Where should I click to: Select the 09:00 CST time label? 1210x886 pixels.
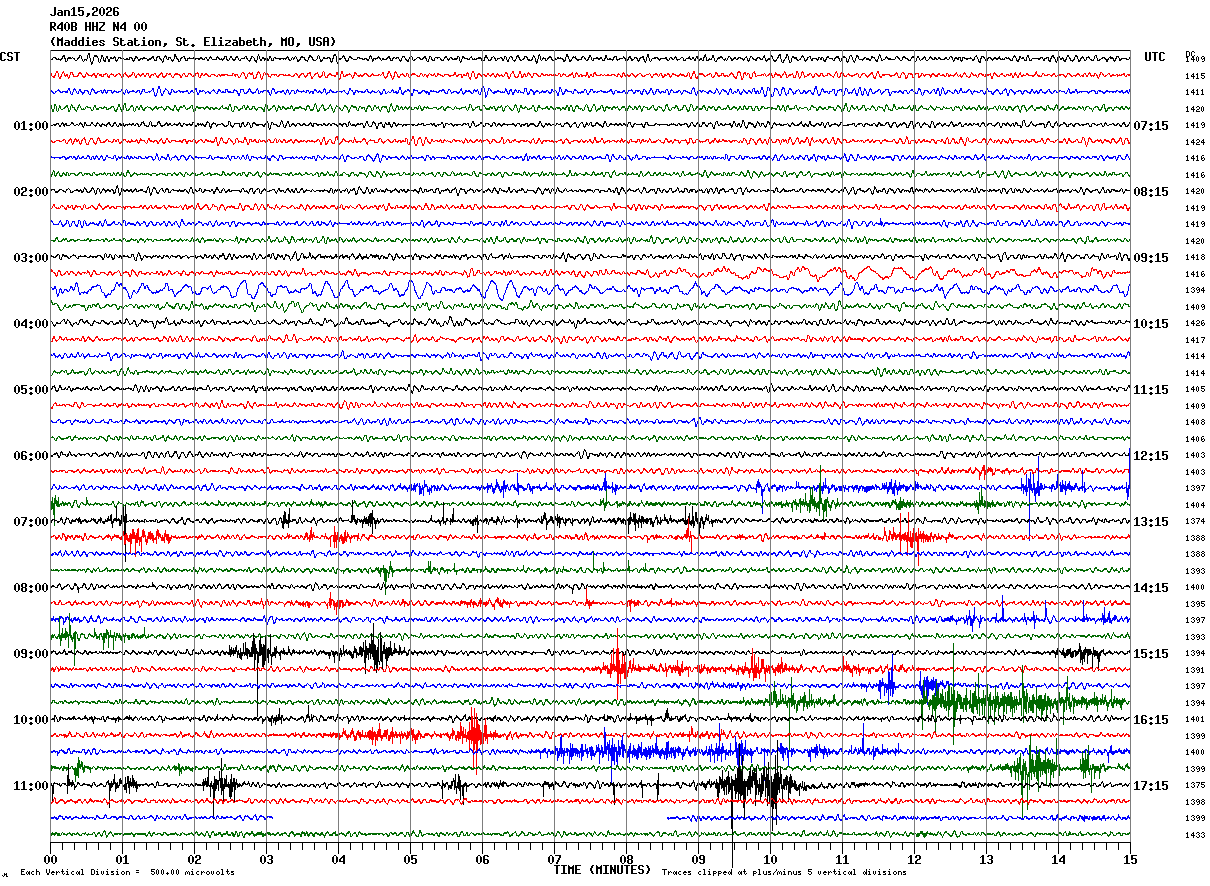[x=30, y=654]
